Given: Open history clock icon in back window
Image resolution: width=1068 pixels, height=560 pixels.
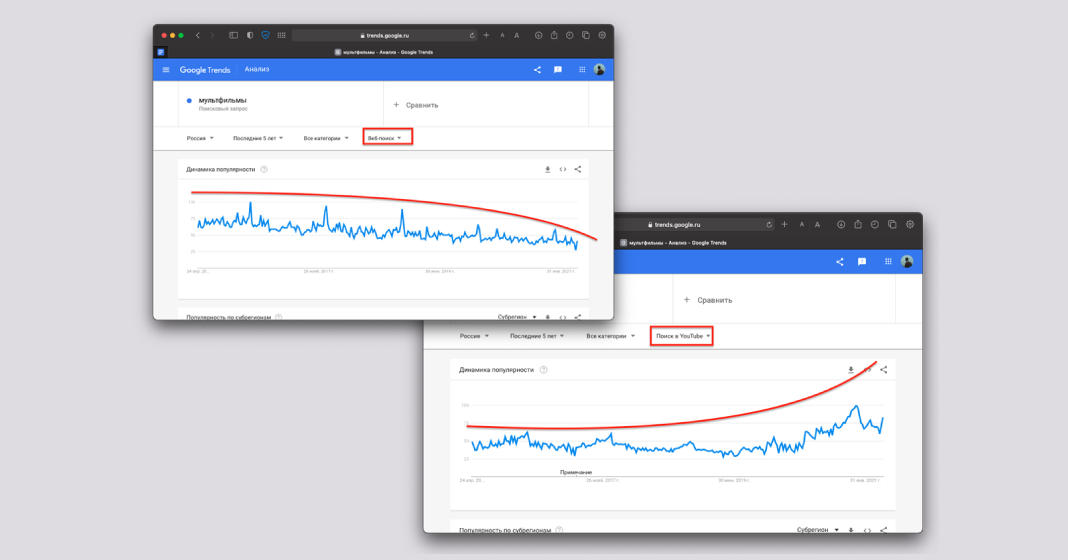Looking at the screenshot, I should pos(875,224).
